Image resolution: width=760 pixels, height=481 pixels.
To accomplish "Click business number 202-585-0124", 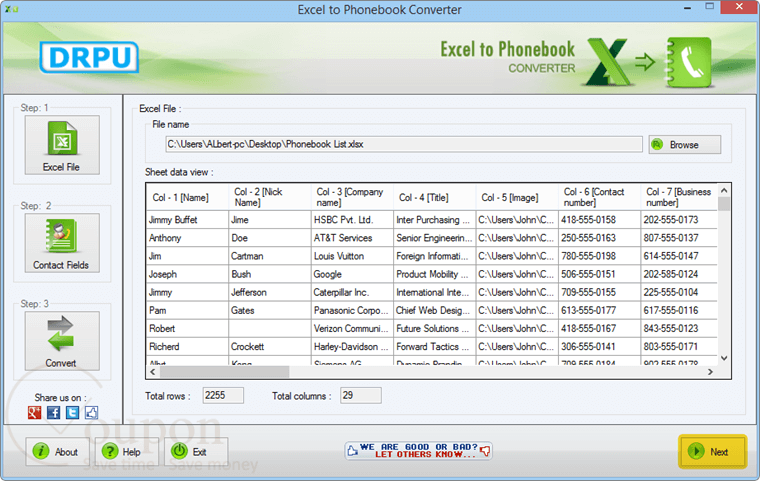I will 679,274.
